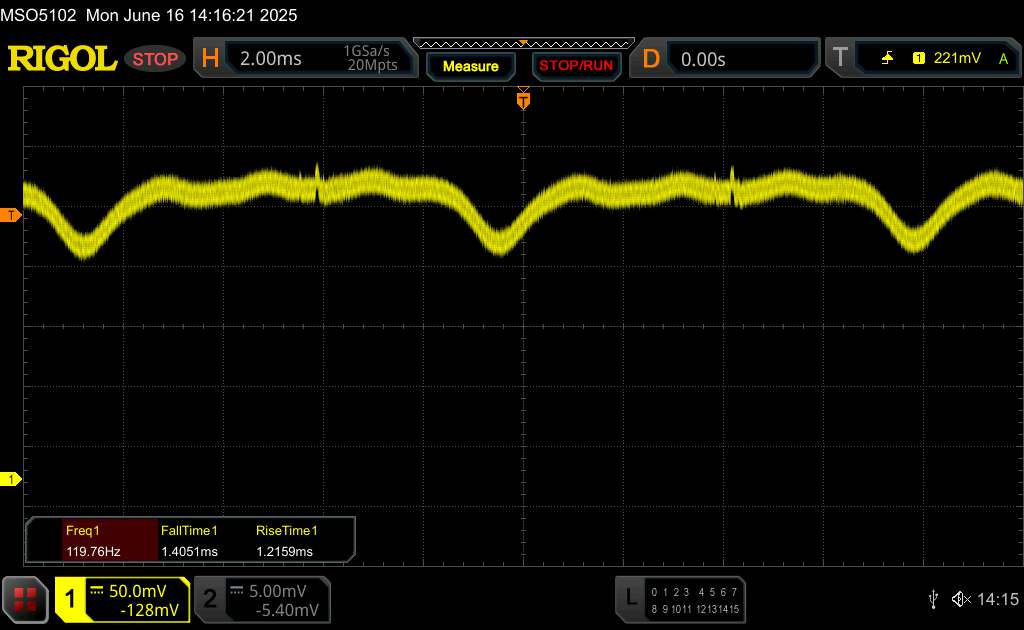
Task: Click the red STOP status badge
Action: [x=157, y=59]
